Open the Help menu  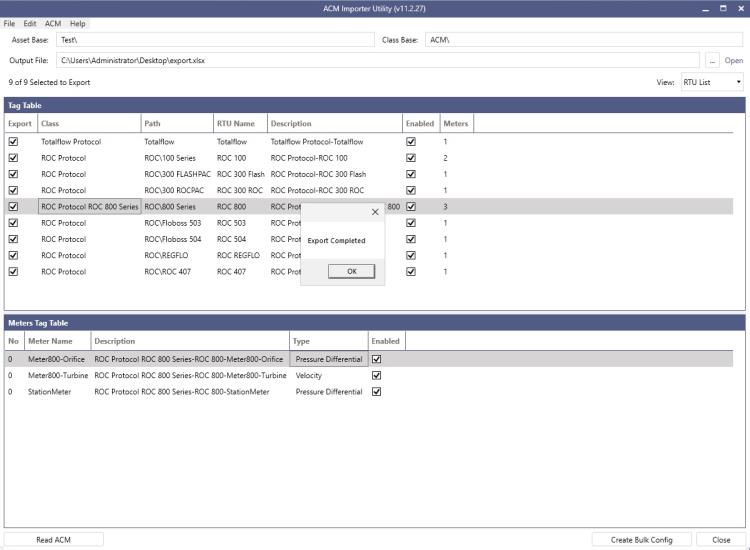coord(77,23)
